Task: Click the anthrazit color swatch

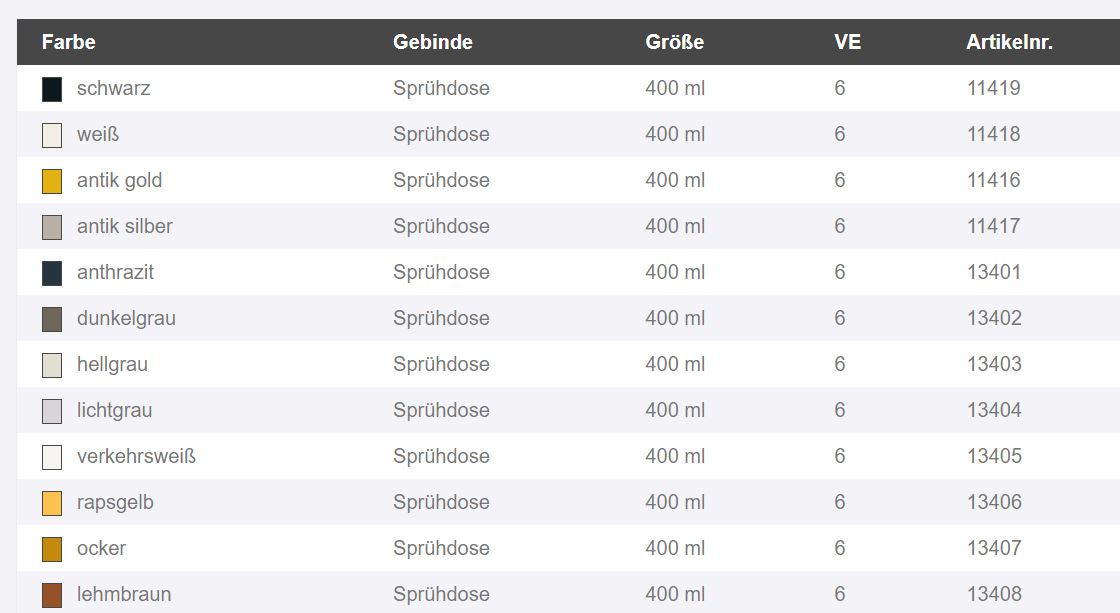Action: click(52, 274)
